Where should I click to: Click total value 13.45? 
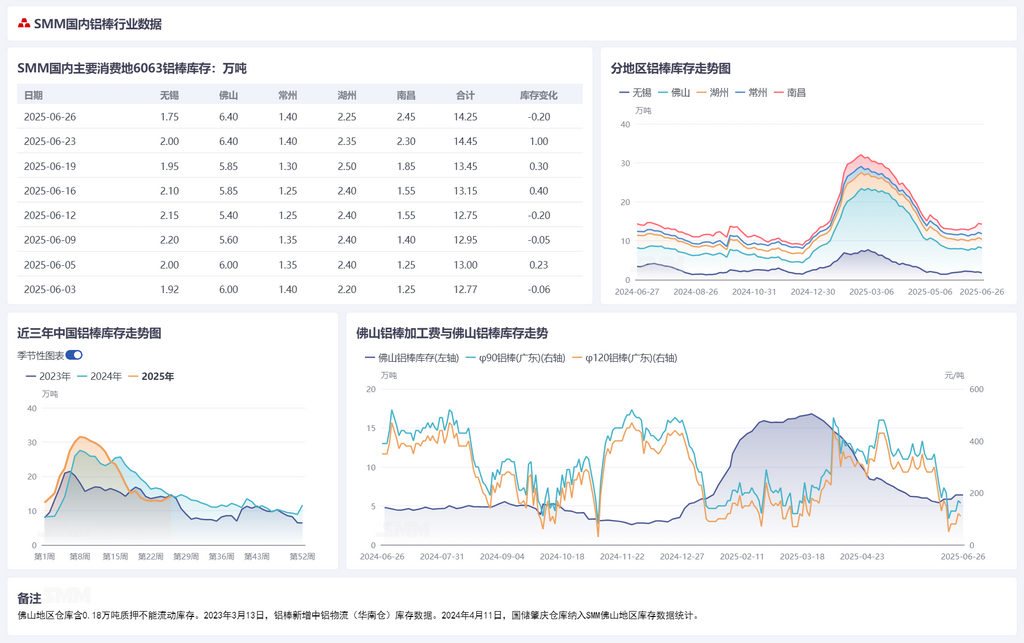(465, 166)
